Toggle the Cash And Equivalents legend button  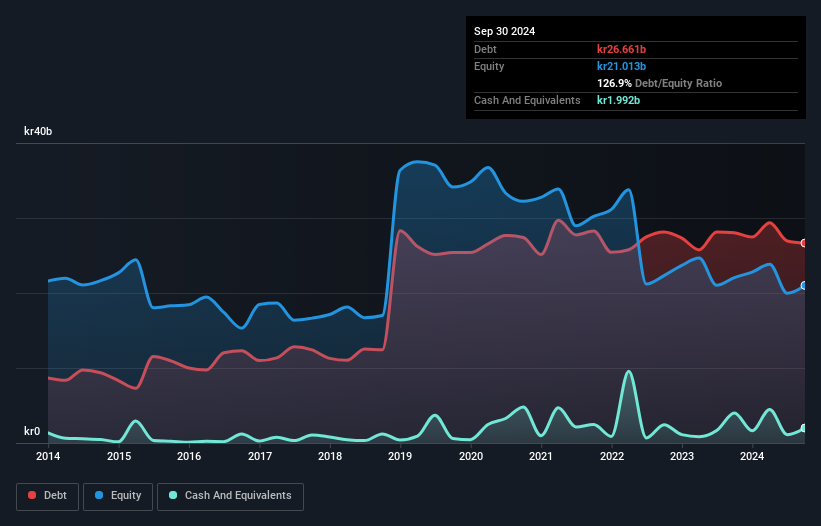pyautogui.click(x=230, y=496)
